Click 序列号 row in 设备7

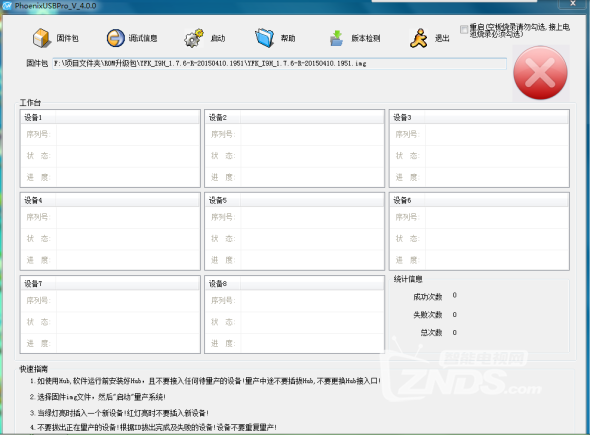[x=110, y=300]
